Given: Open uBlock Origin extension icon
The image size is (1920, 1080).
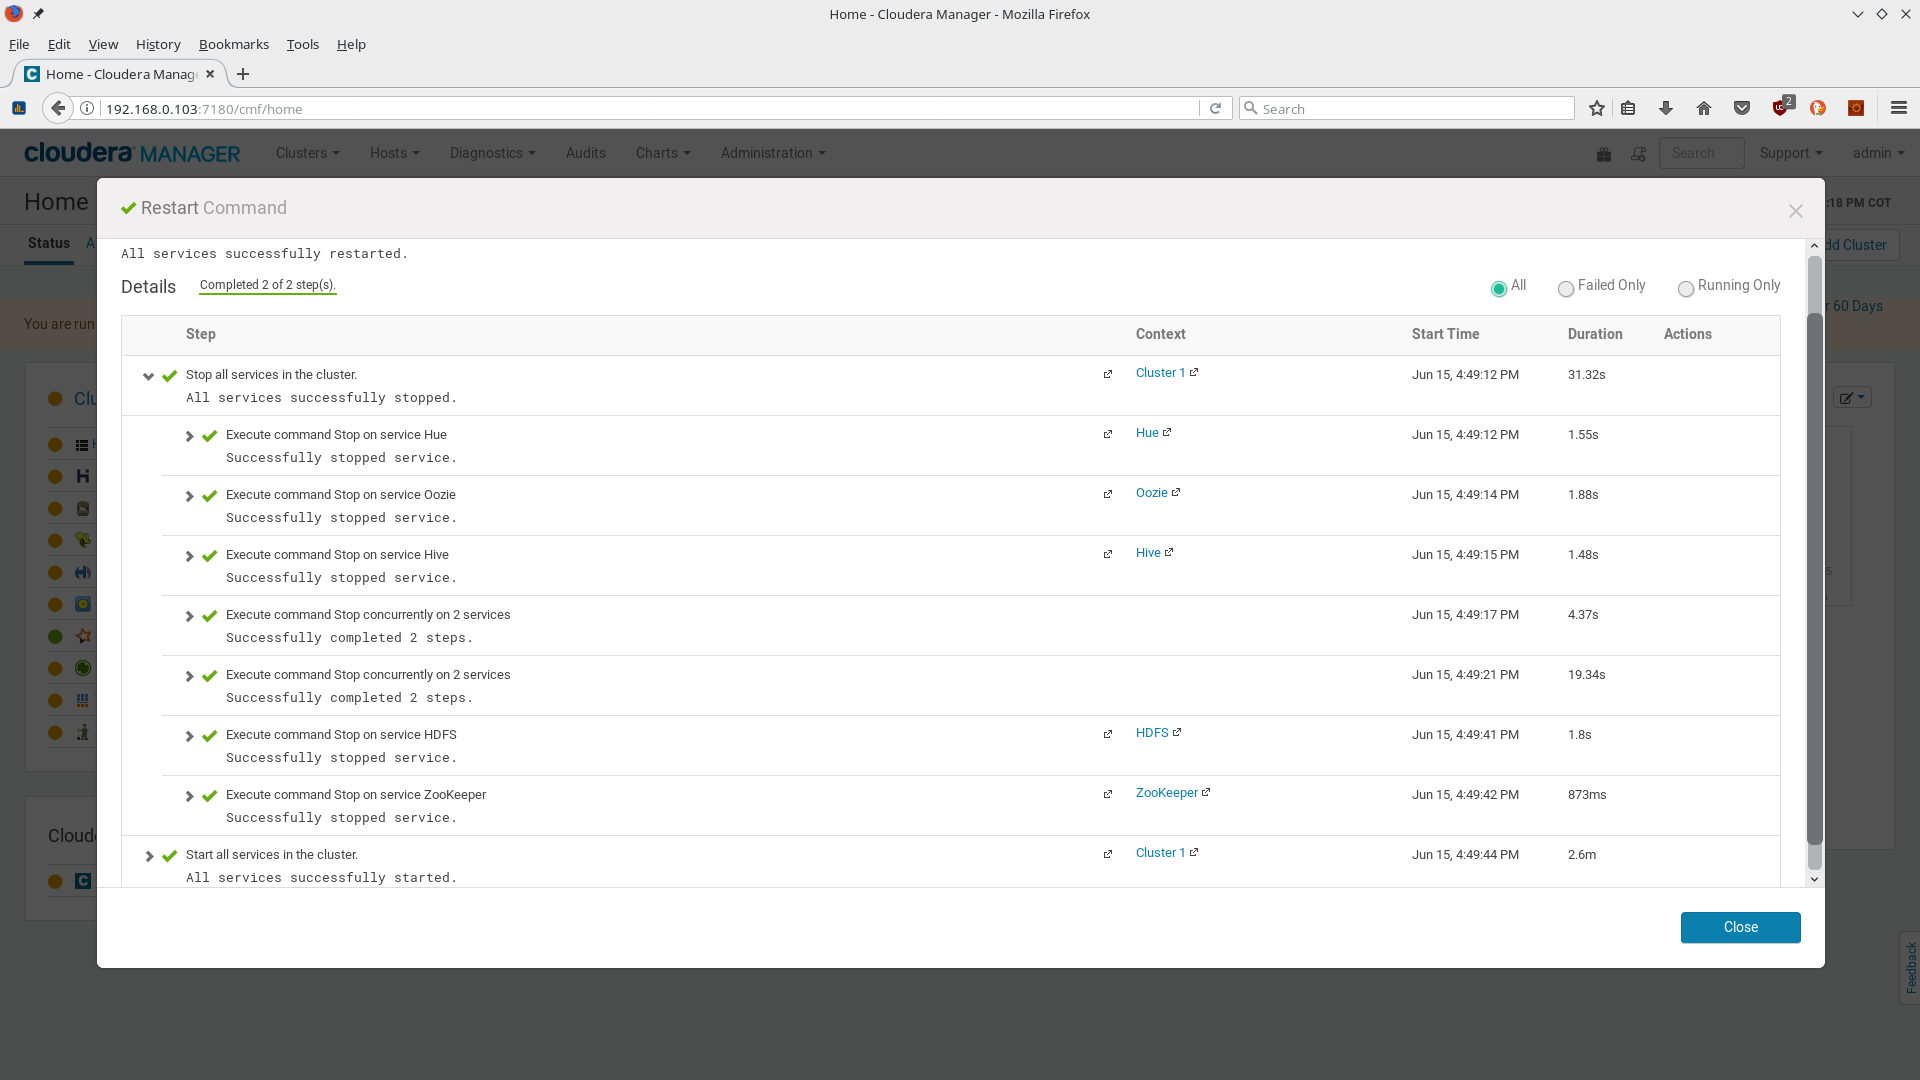Looking at the screenshot, I should (1781, 107).
